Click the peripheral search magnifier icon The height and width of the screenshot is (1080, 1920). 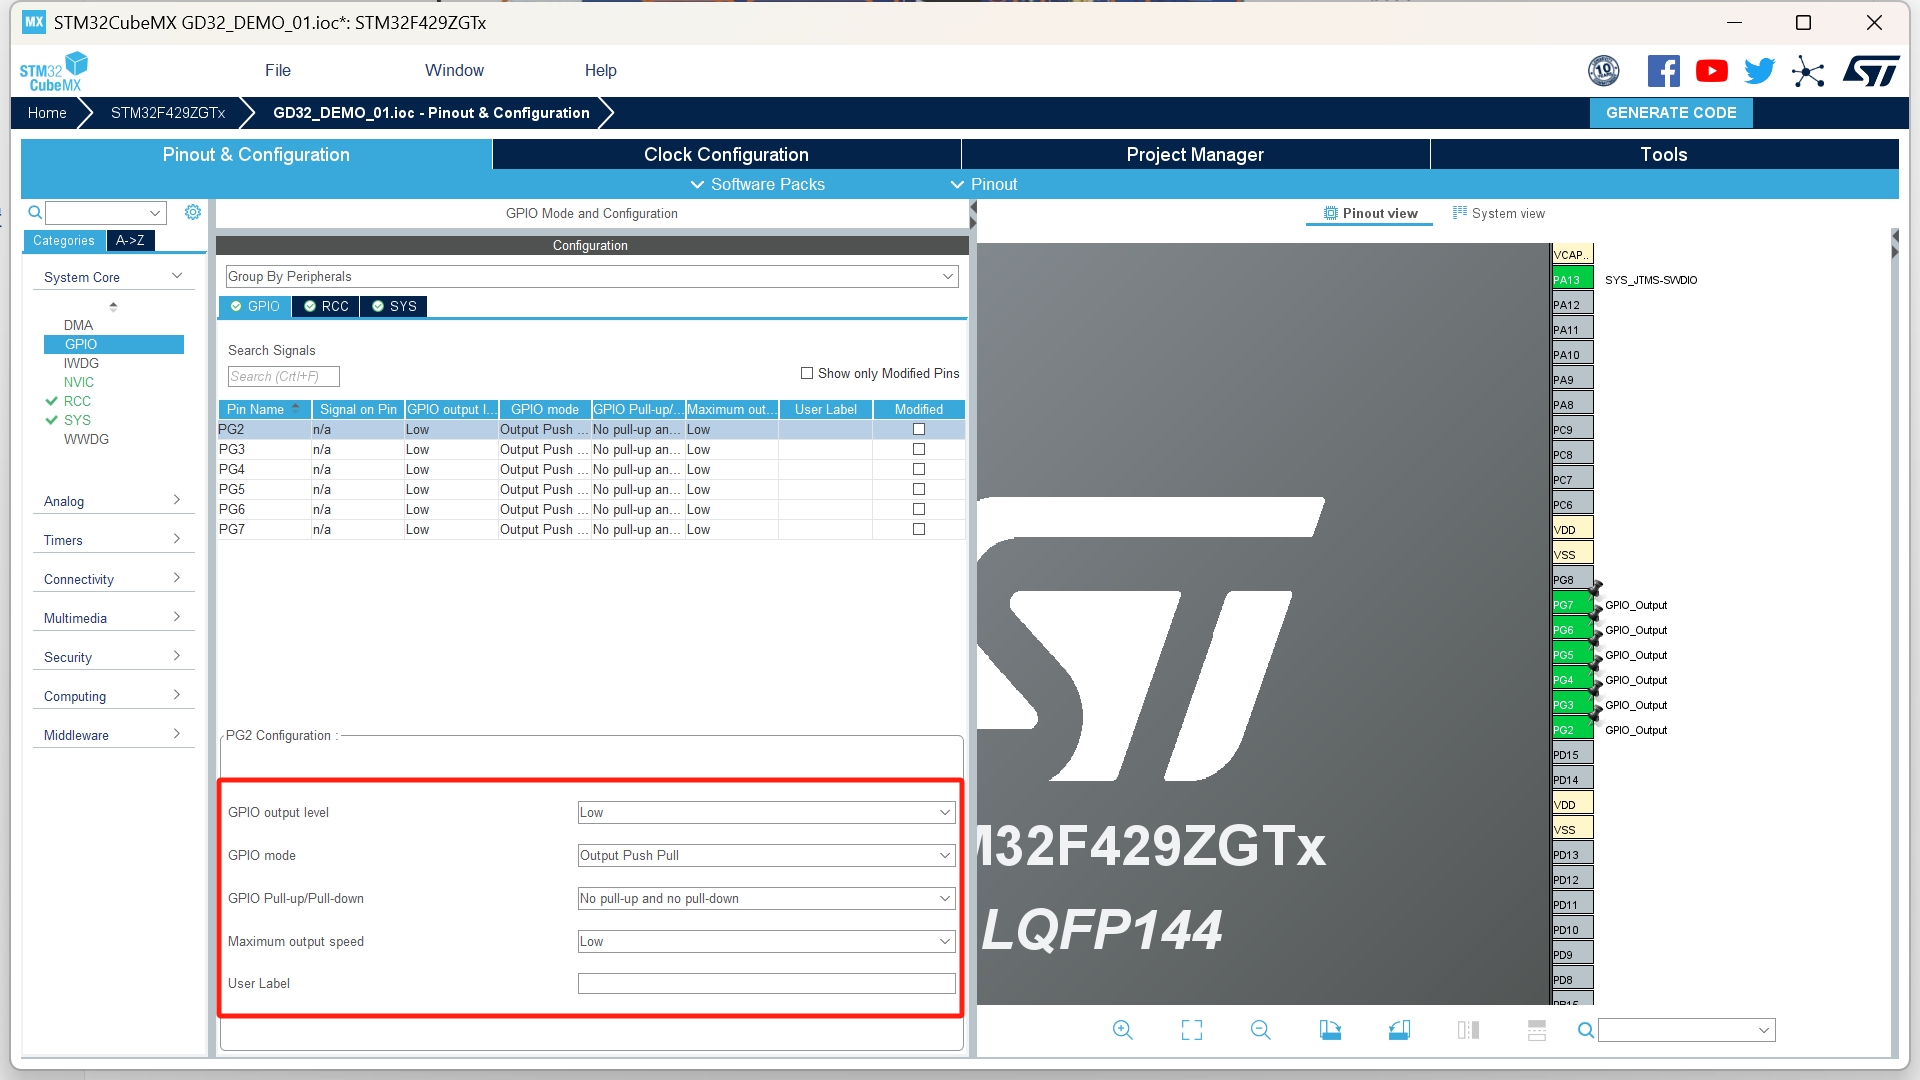point(35,212)
